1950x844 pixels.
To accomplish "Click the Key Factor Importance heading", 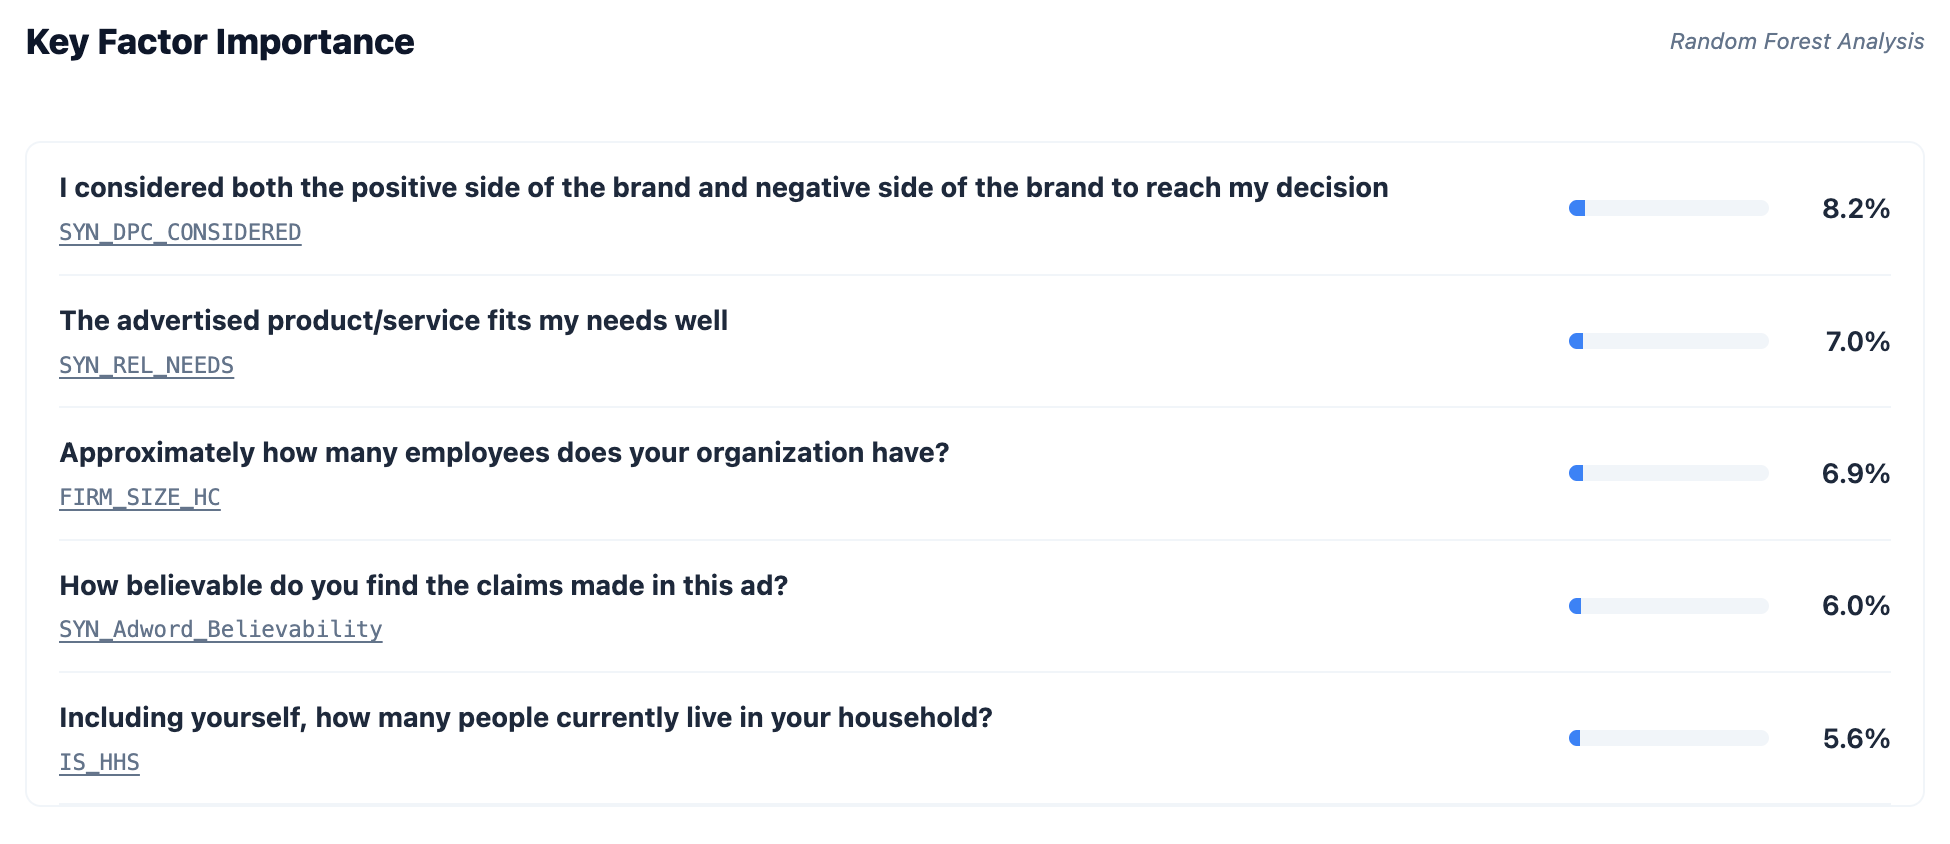I will tap(220, 42).
